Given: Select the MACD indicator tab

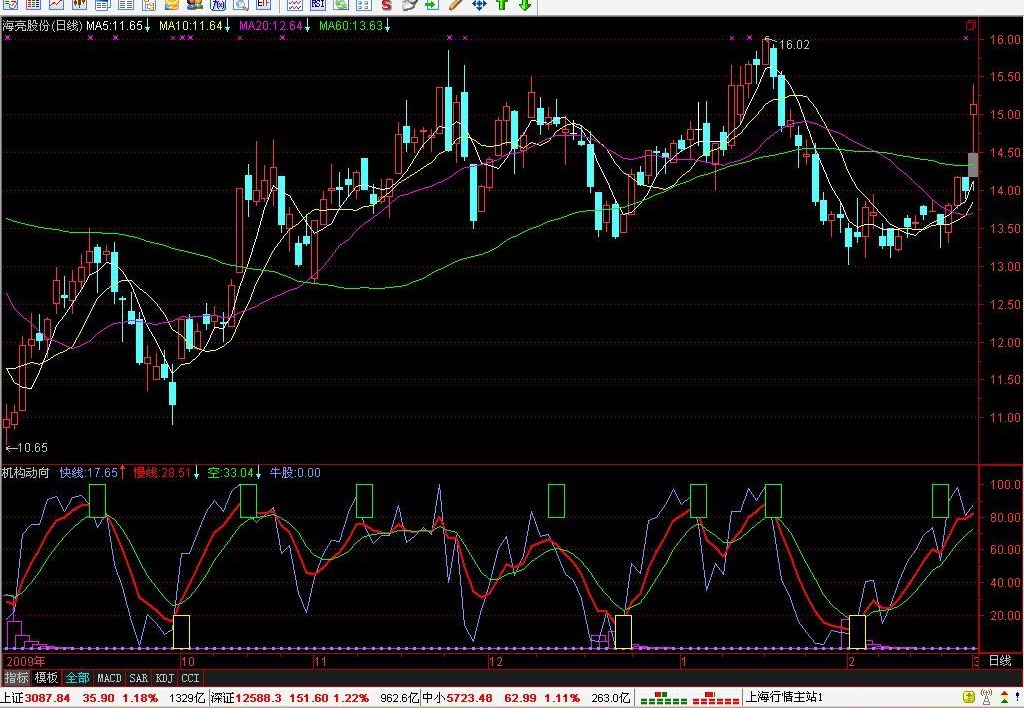Looking at the screenshot, I should [109, 678].
